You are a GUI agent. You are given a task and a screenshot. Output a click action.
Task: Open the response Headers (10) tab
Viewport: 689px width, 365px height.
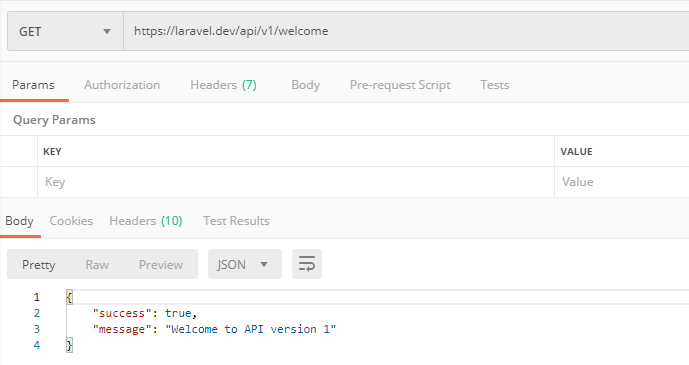(x=146, y=220)
